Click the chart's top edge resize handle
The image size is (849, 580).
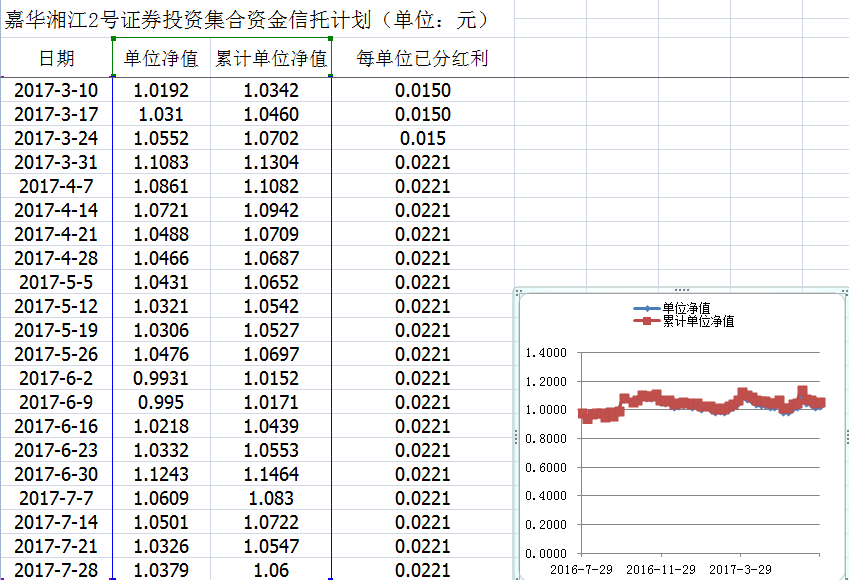pos(682,290)
